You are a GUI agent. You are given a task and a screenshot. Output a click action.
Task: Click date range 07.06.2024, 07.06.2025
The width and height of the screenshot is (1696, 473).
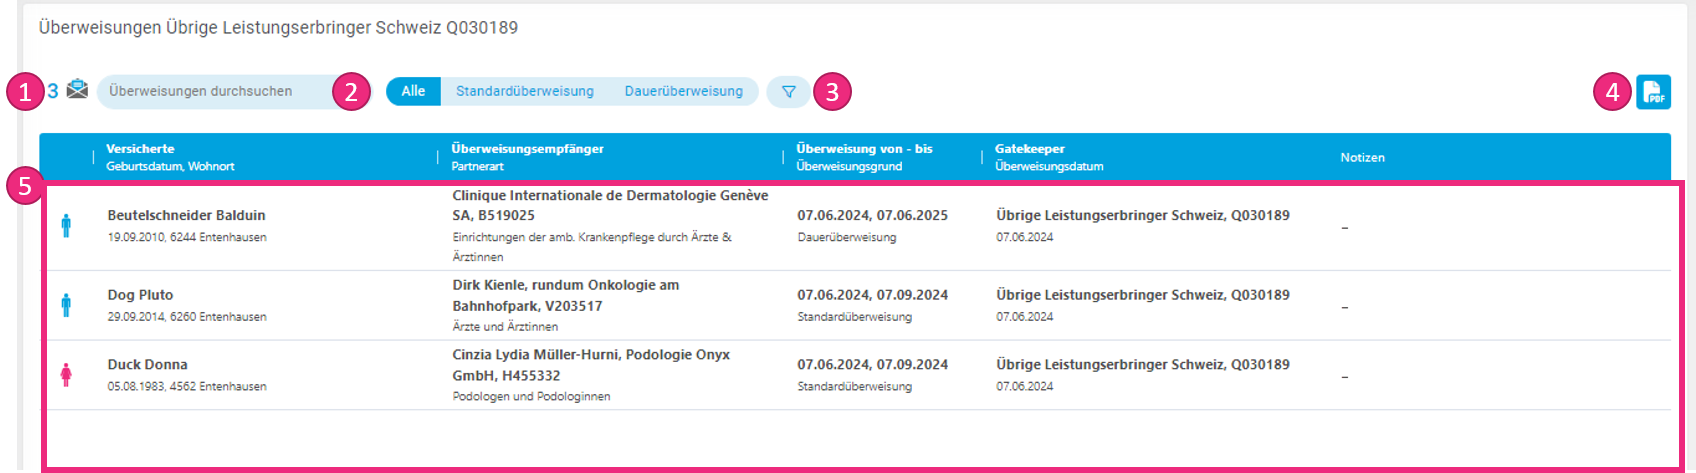click(872, 215)
